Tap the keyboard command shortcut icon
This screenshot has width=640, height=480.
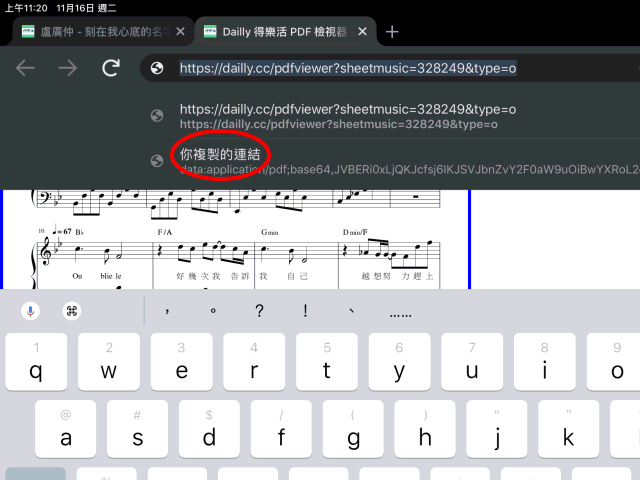(x=72, y=311)
